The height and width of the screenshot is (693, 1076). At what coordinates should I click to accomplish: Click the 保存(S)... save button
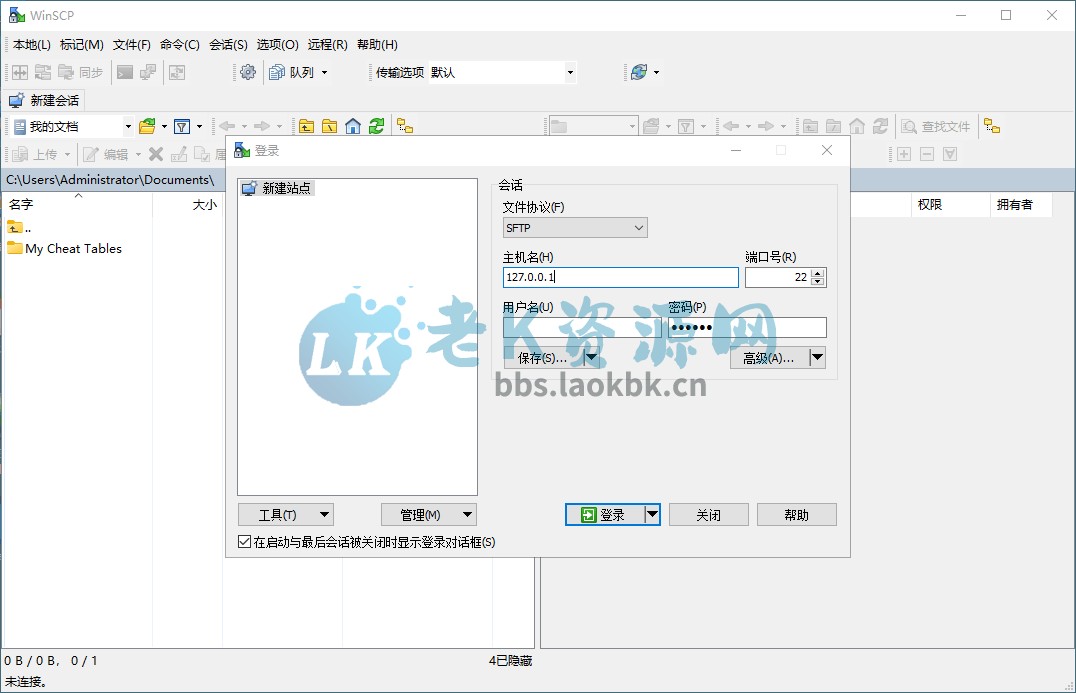tap(543, 357)
